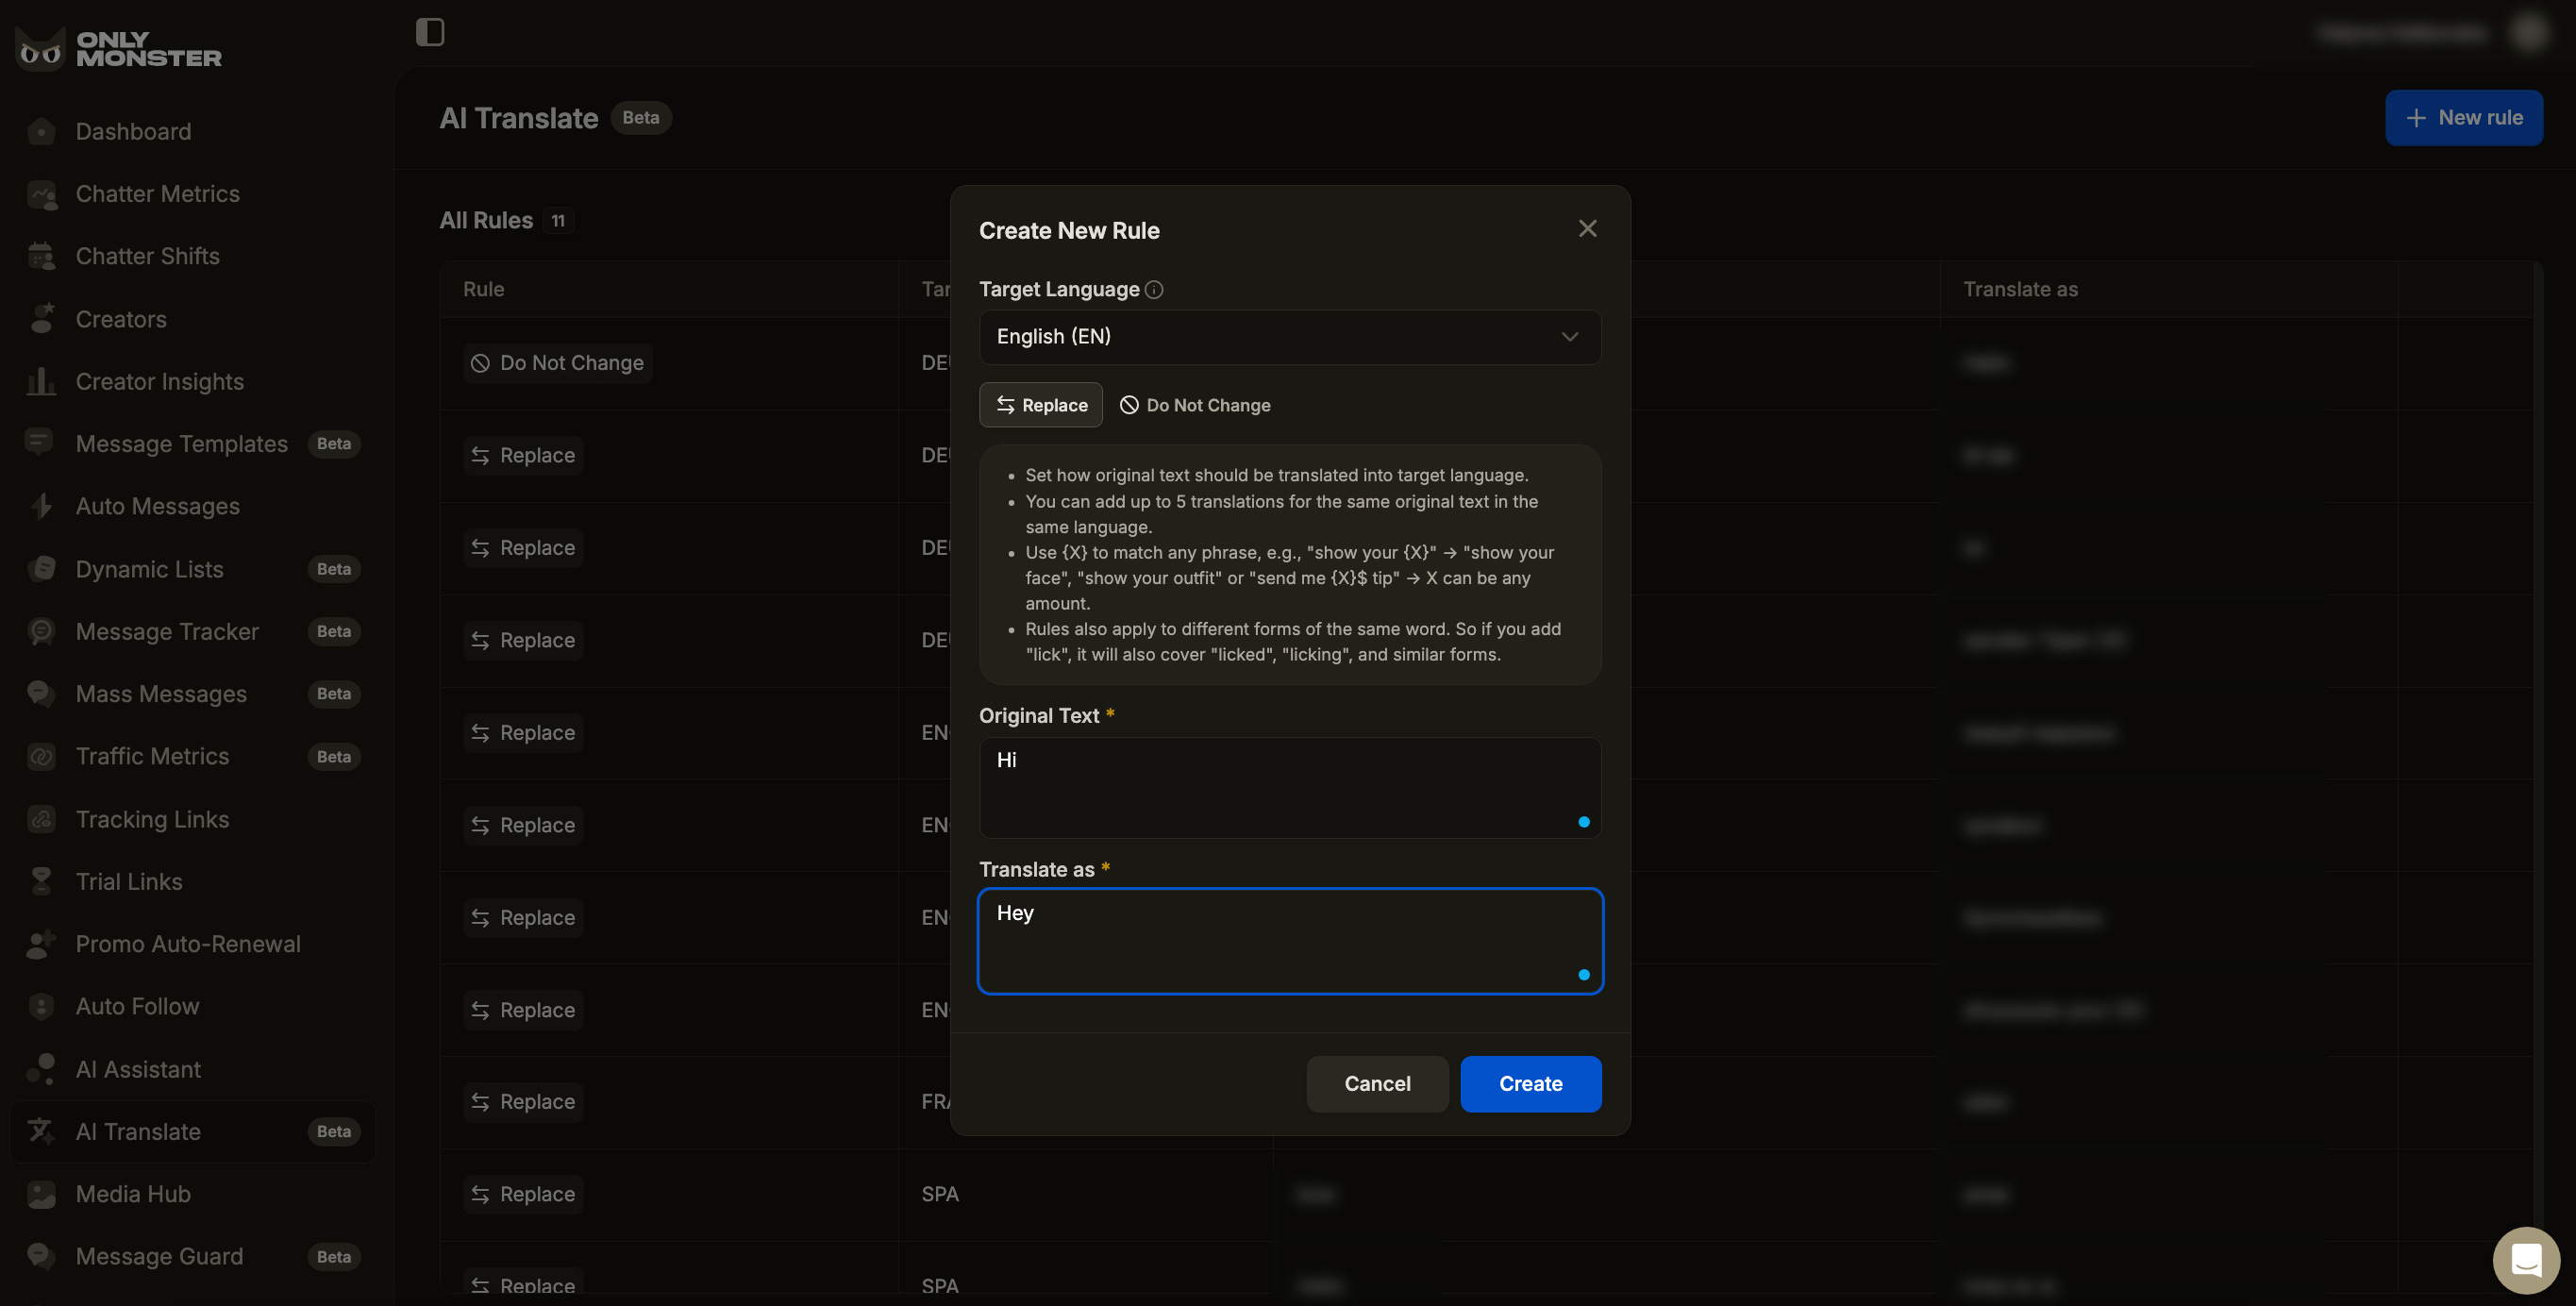Open Message Templates in the sidebar
Screen dimensions: 2576x1306
(181, 444)
